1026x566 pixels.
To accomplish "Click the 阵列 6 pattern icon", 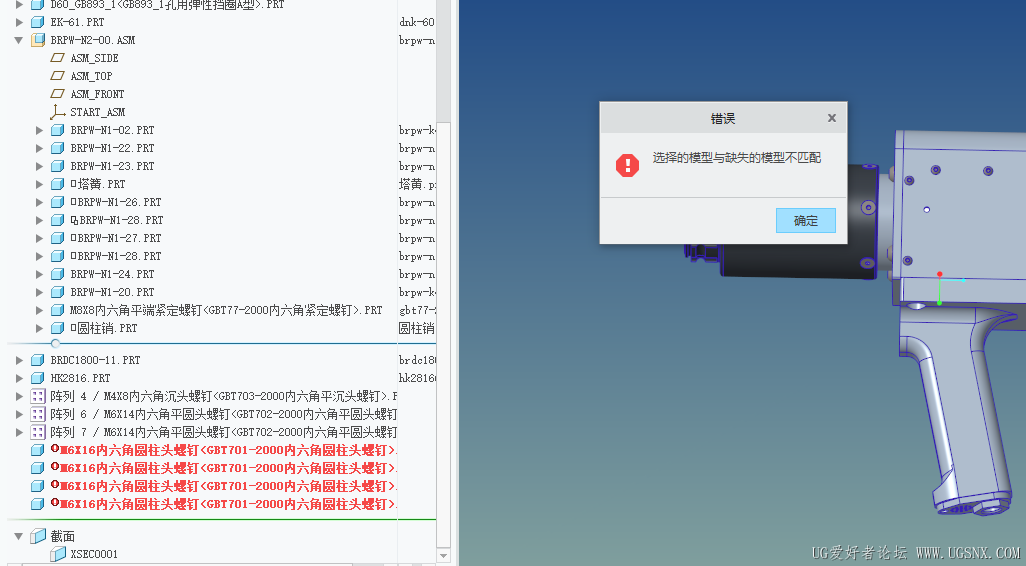I will [38, 414].
